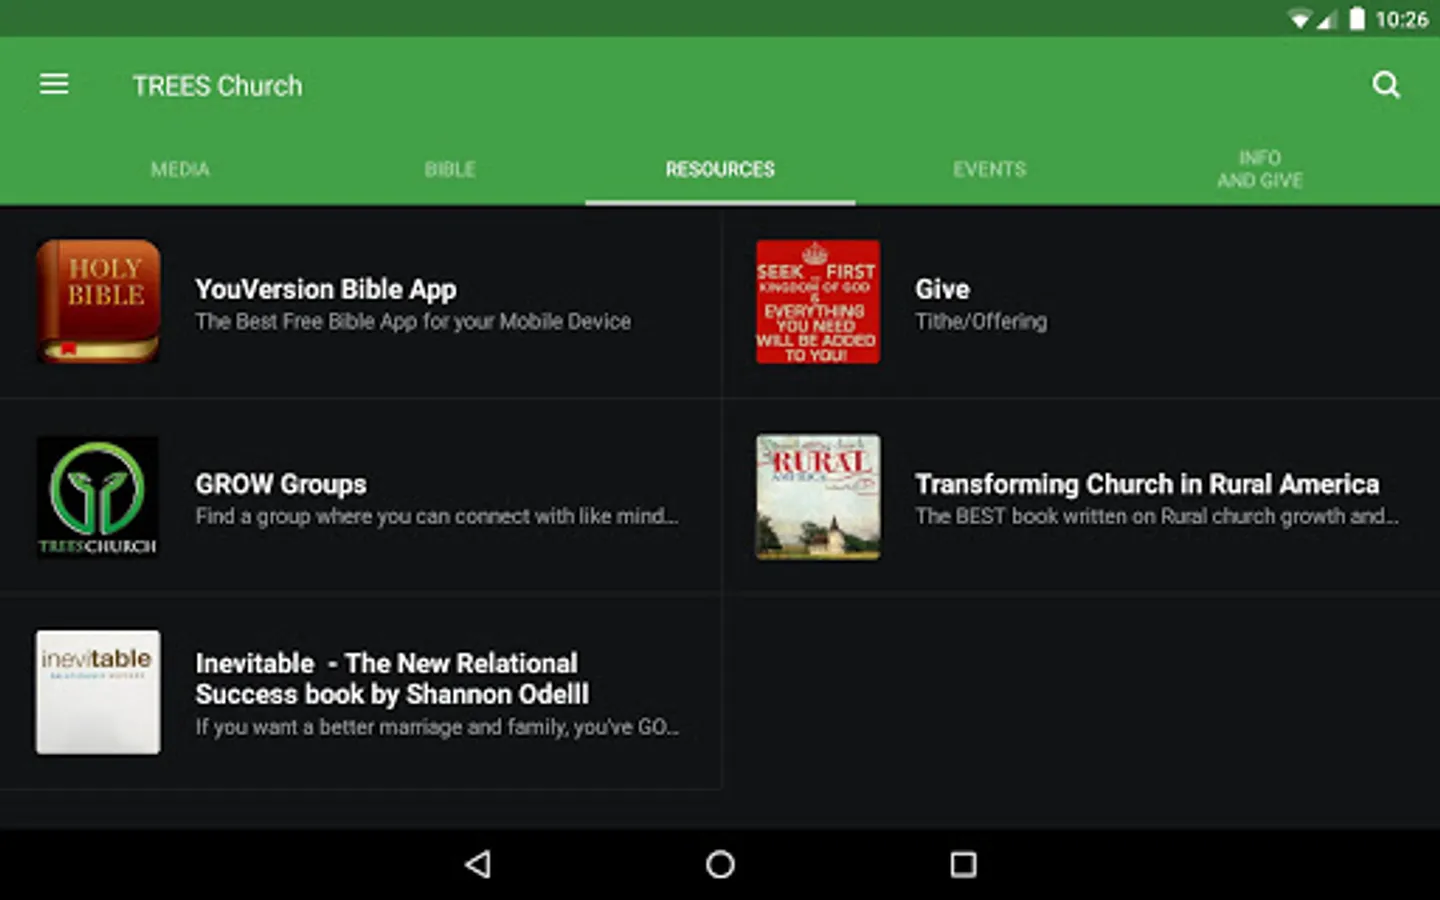The image size is (1440, 900).
Task: Click 'If you want a better marriage' description
Action: tap(437, 727)
